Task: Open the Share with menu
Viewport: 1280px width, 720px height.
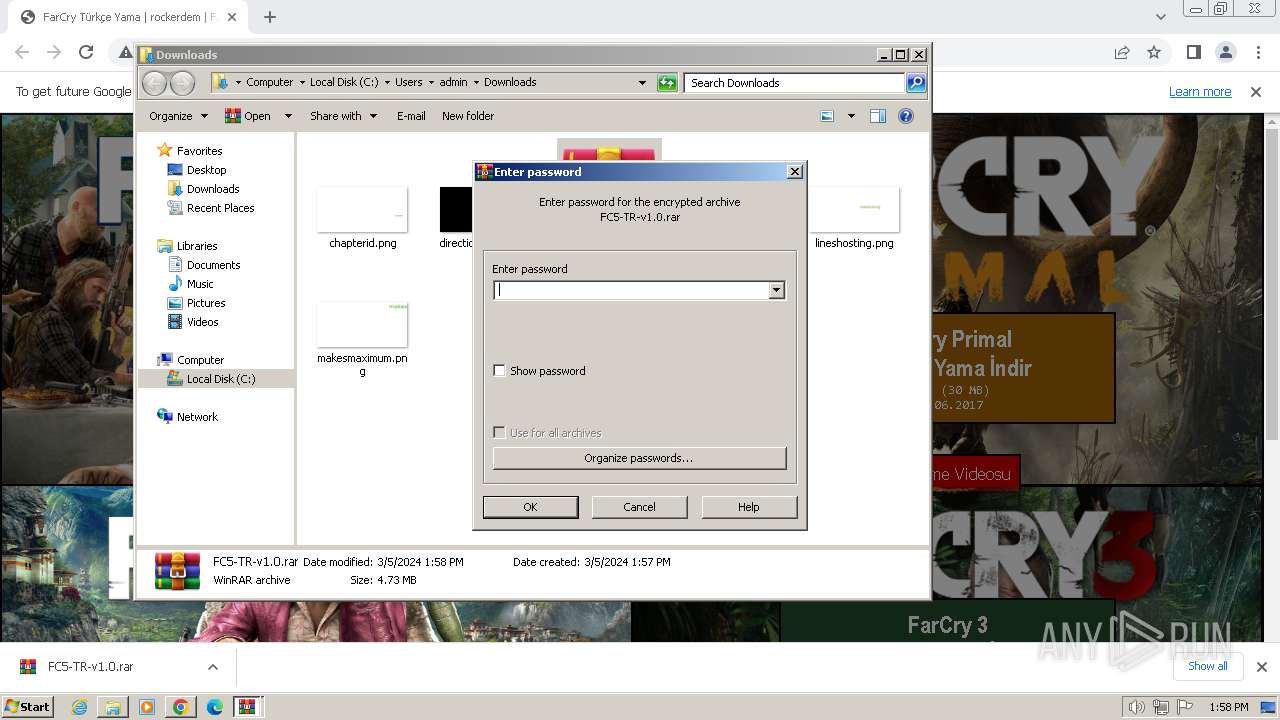Action: tap(343, 116)
